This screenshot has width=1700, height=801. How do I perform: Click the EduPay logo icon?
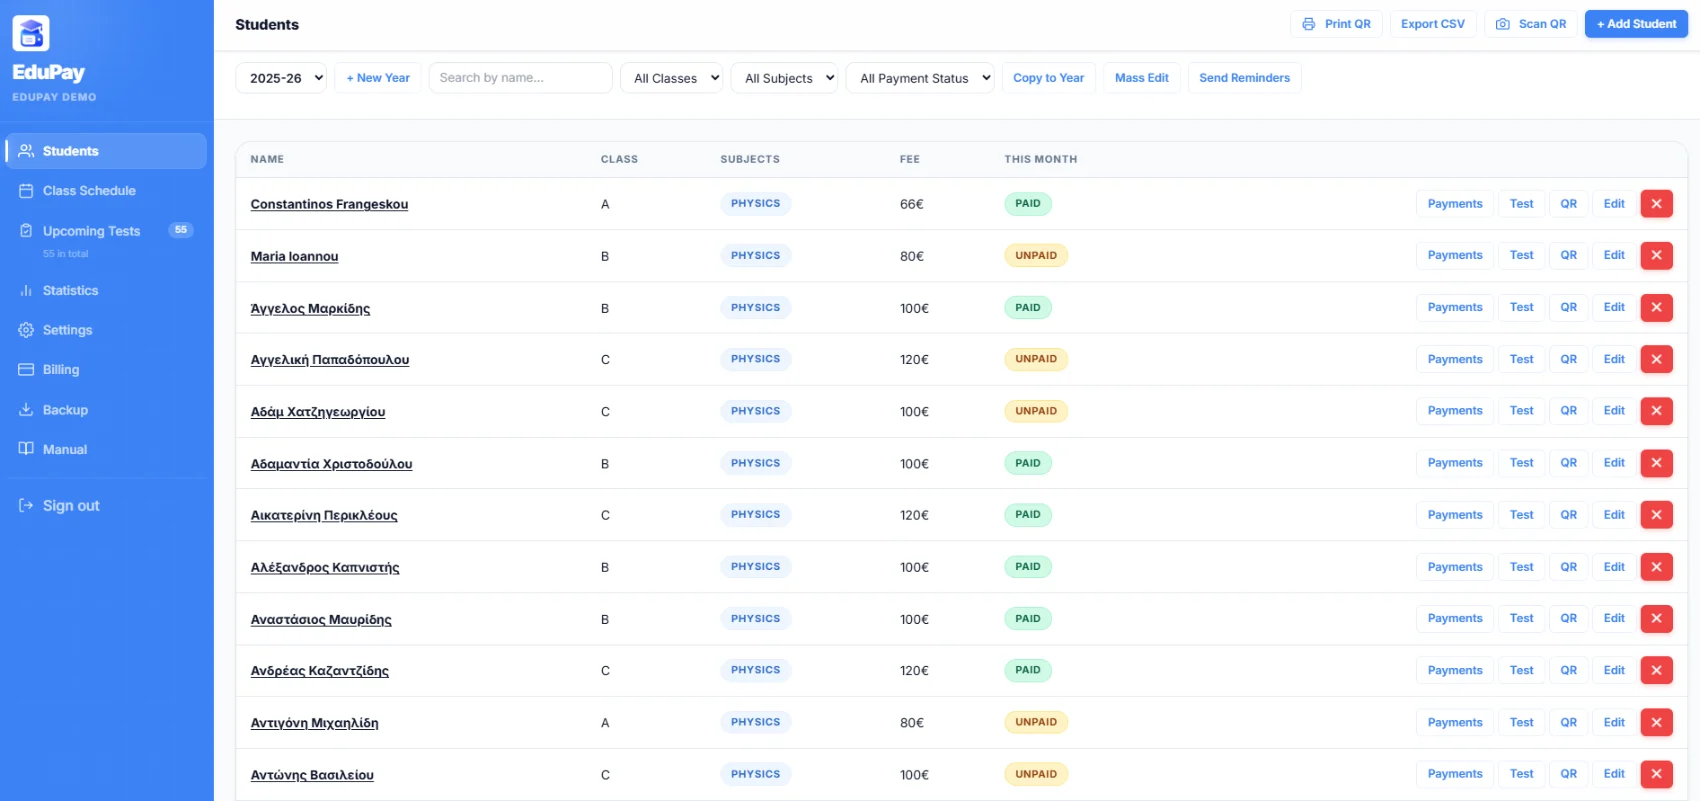click(31, 33)
